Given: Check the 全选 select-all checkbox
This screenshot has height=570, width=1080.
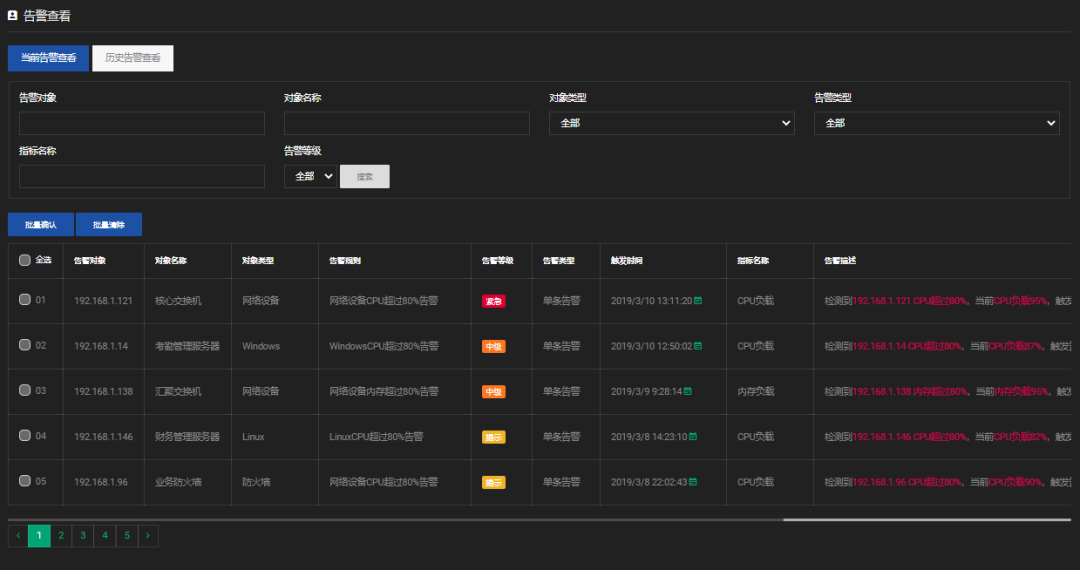Looking at the screenshot, I should 25,260.
